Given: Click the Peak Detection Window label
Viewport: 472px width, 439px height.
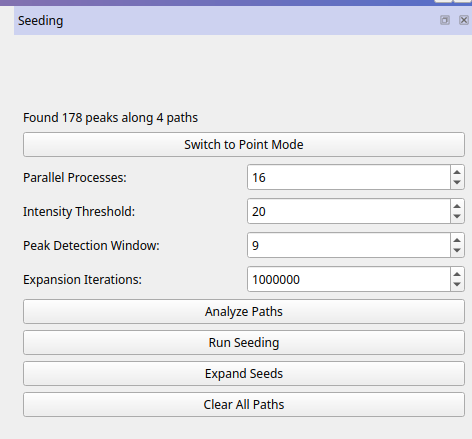Looking at the screenshot, I should [x=91, y=246].
